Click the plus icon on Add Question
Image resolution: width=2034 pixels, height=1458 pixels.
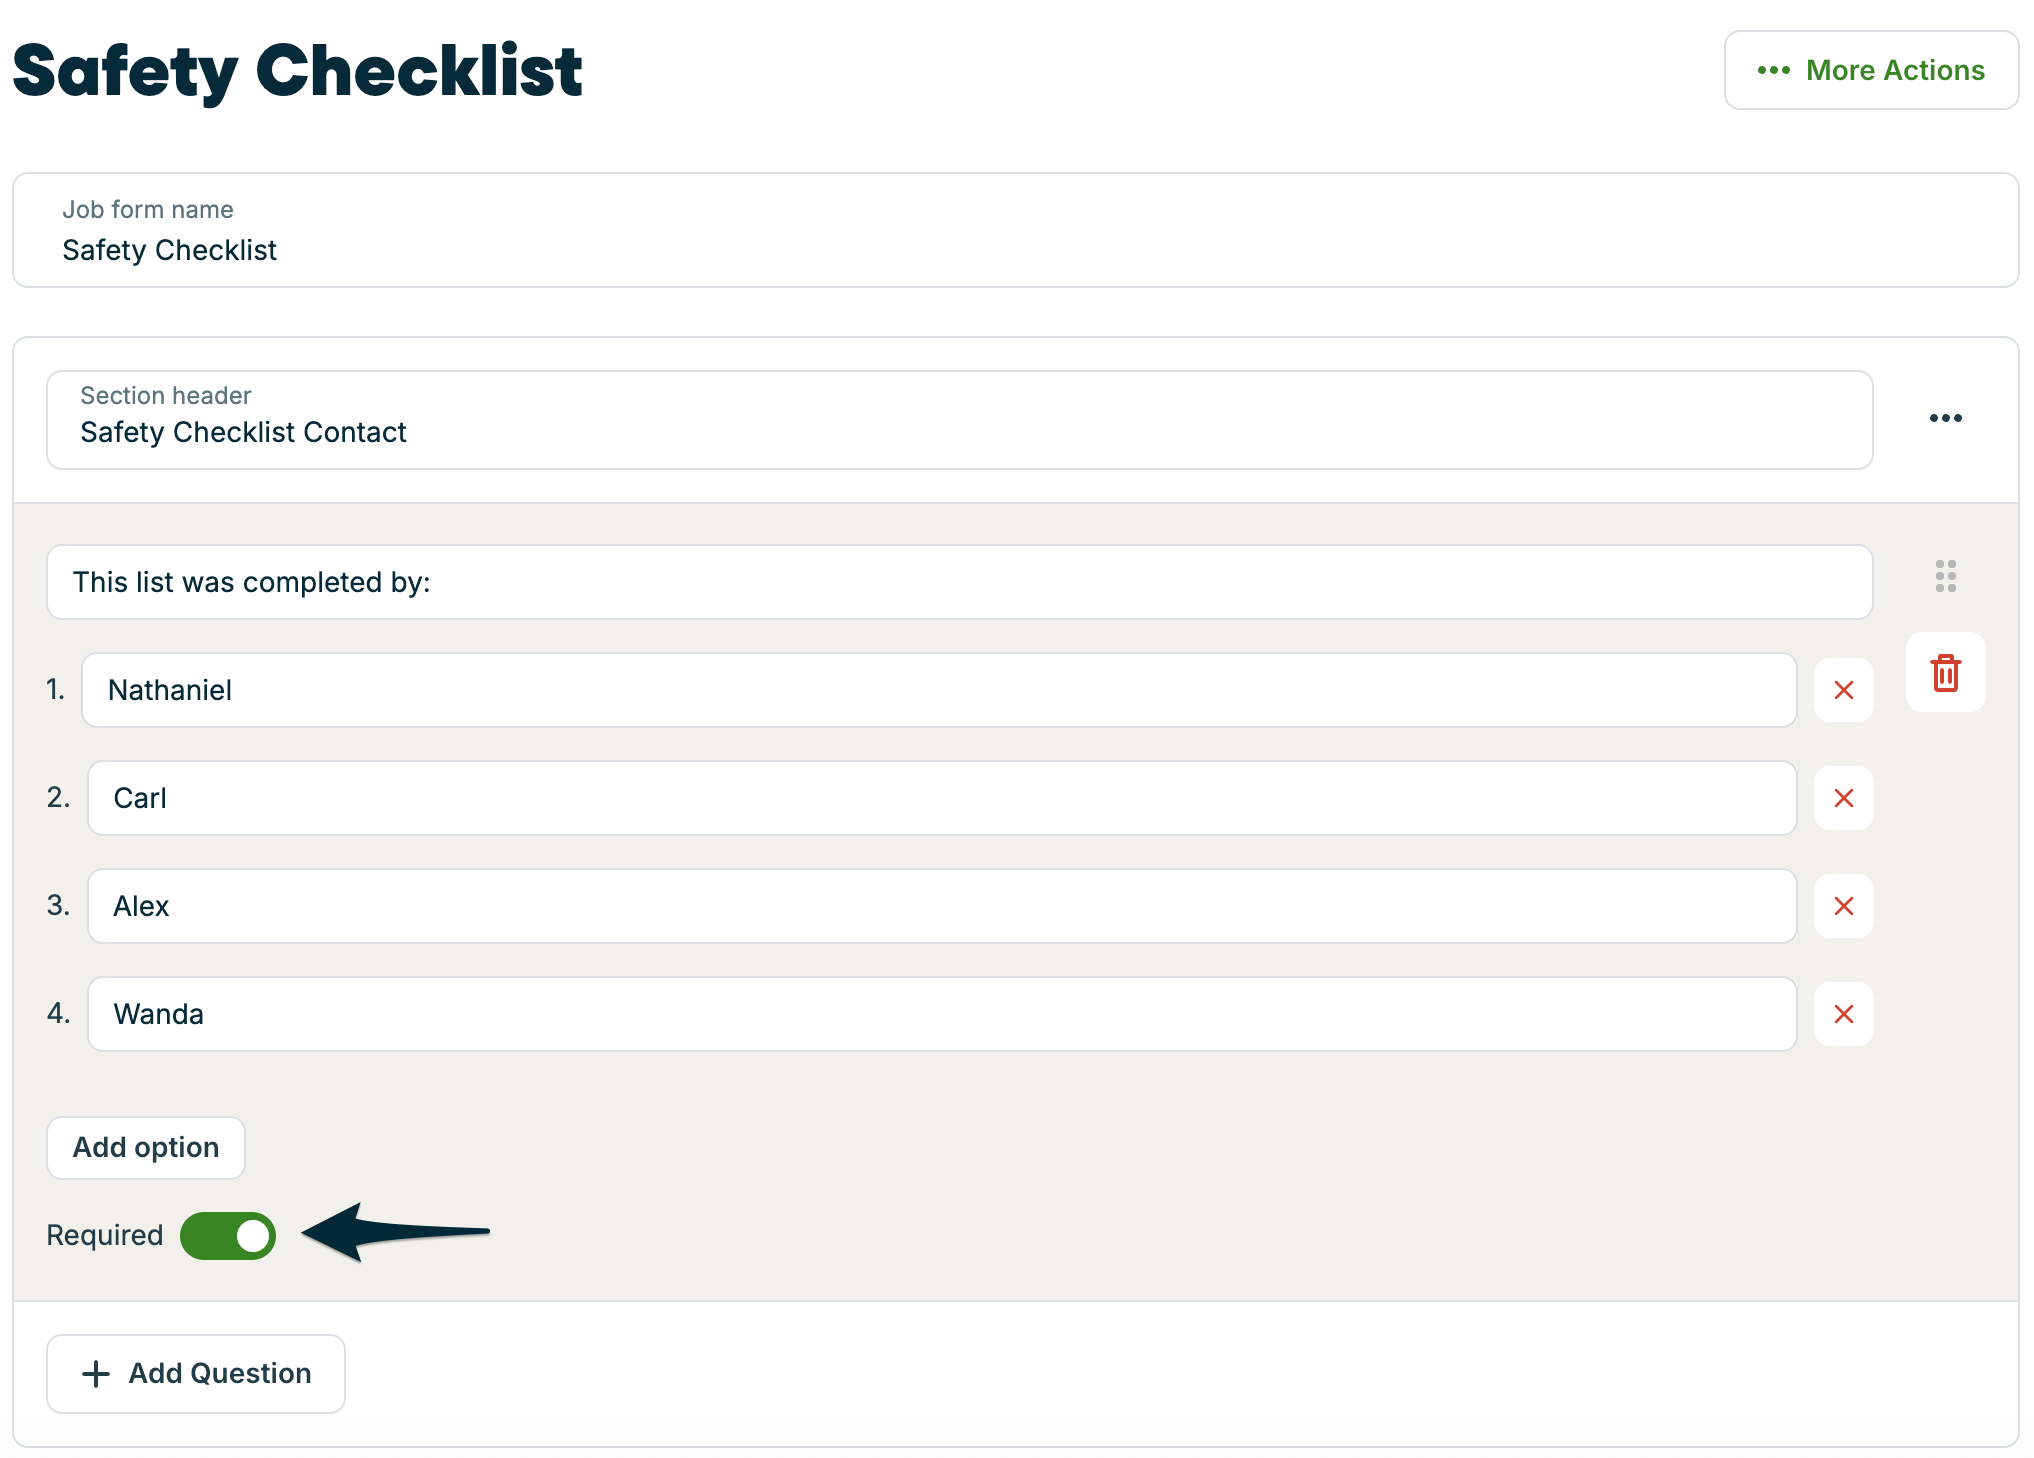pos(96,1374)
